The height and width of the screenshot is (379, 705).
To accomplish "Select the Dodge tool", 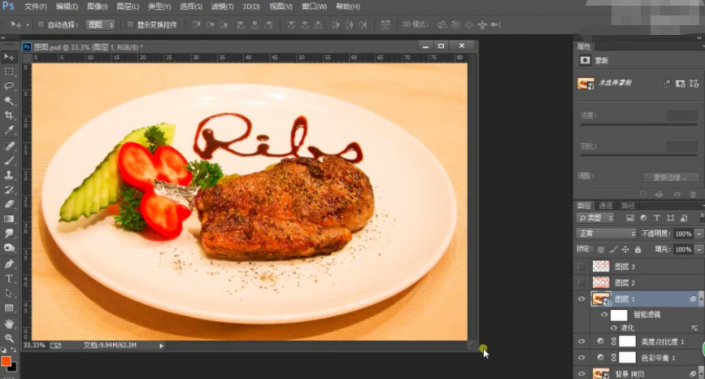I will (x=9, y=248).
